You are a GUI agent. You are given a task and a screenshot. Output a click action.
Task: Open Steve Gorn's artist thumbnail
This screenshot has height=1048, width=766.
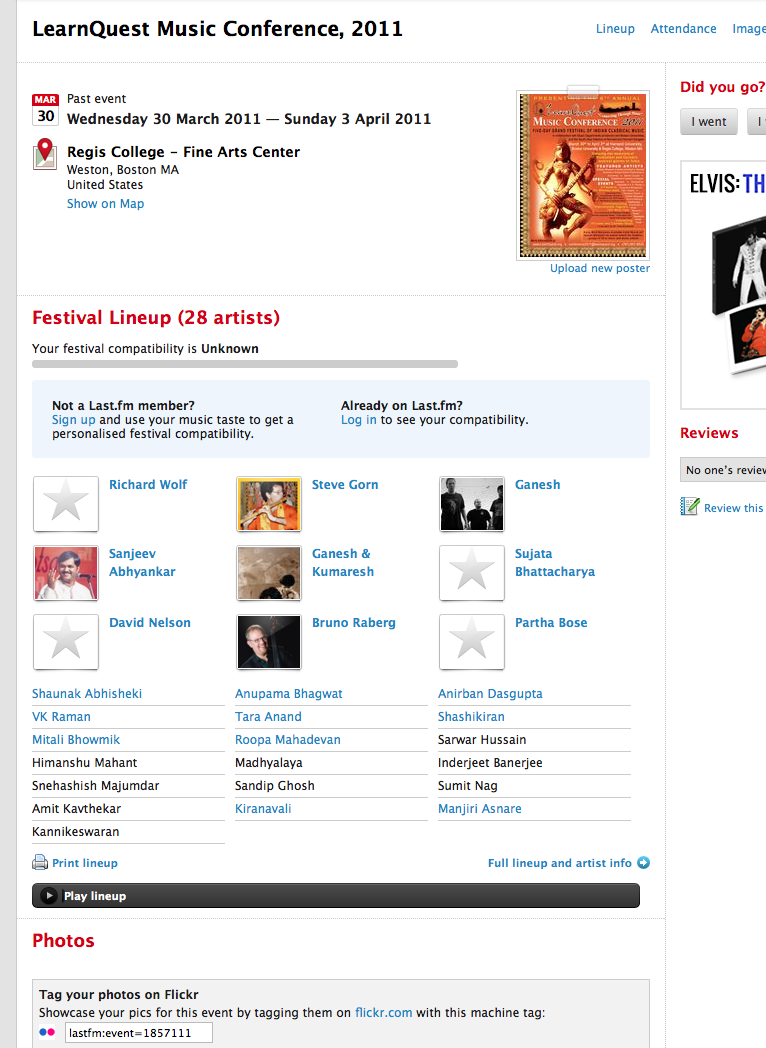pyautogui.click(x=269, y=503)
